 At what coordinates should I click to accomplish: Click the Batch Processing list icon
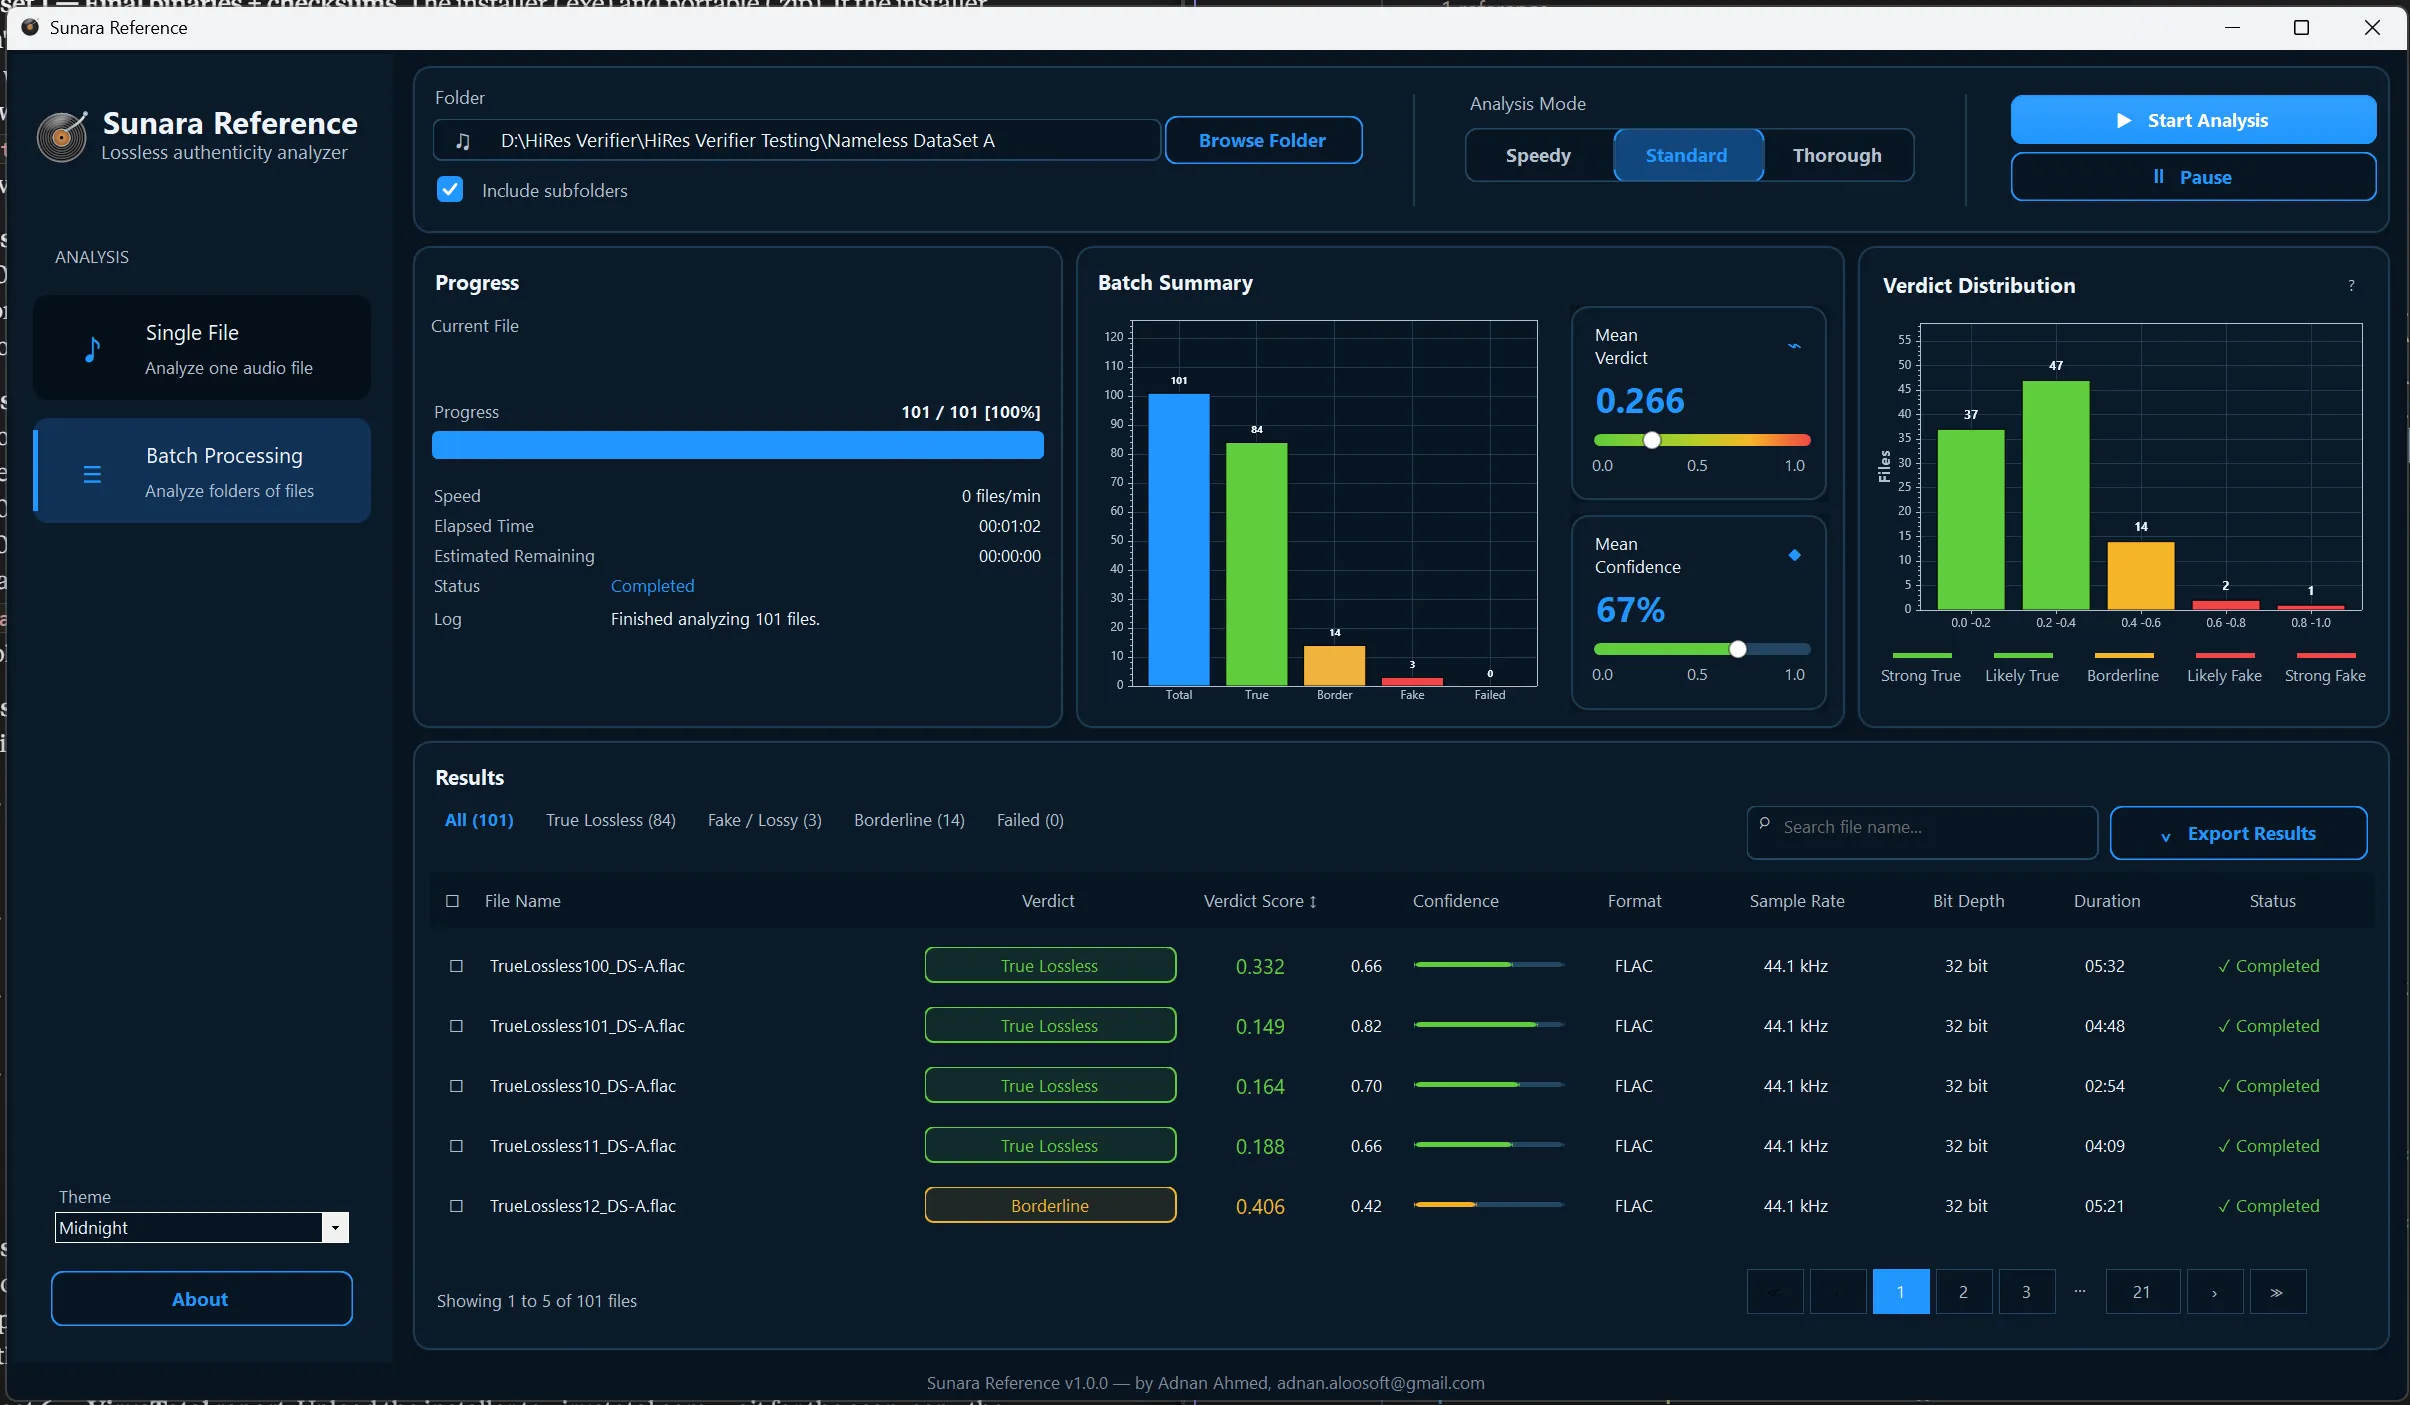(92, 474)
